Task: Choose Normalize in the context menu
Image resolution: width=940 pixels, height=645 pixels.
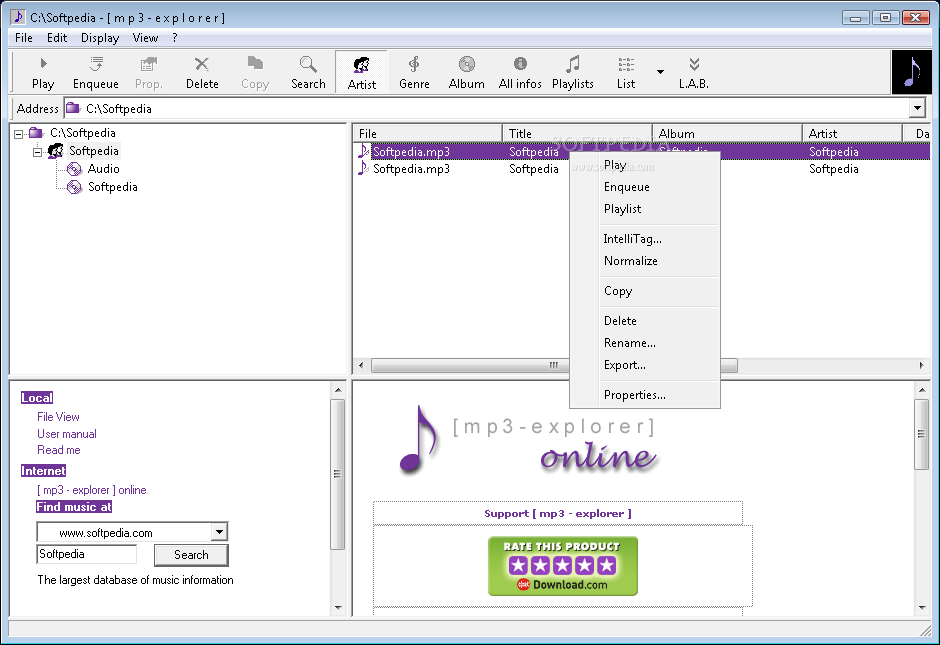Action: tap(645, 261)
